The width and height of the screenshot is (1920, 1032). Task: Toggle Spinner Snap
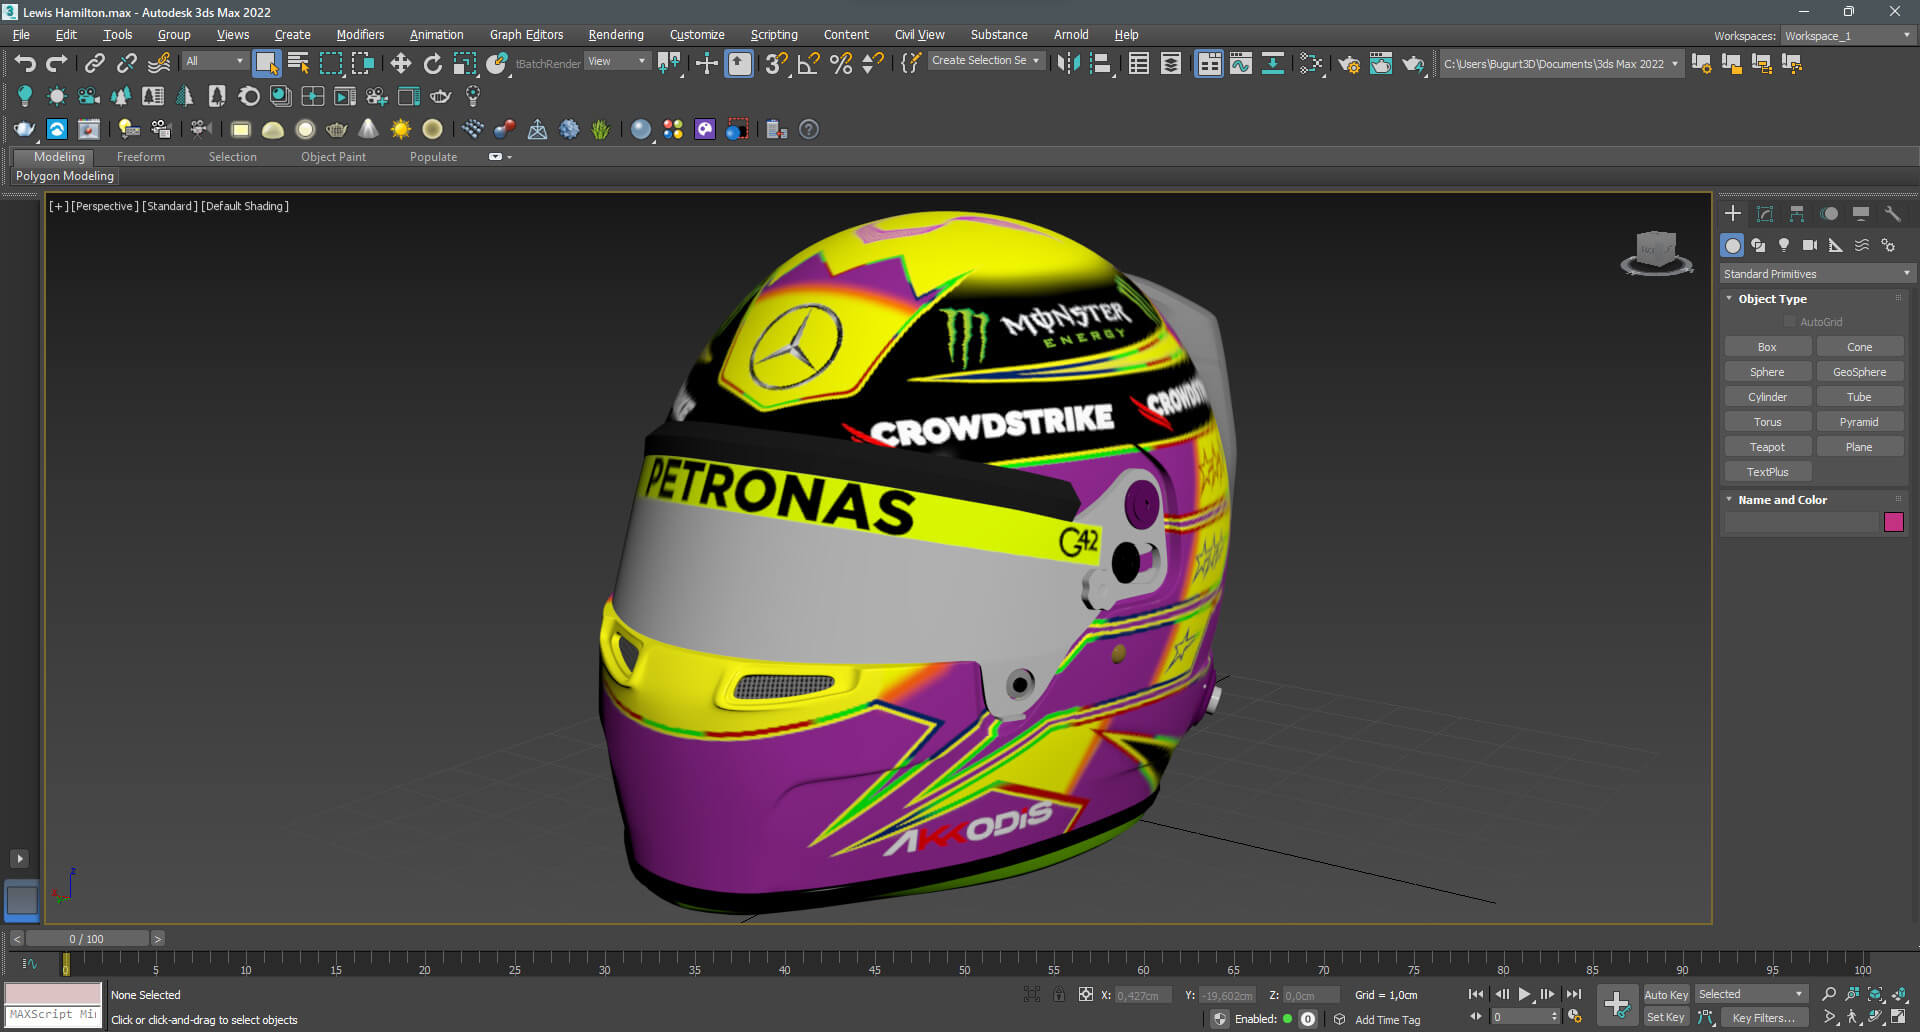click(872, 64)
